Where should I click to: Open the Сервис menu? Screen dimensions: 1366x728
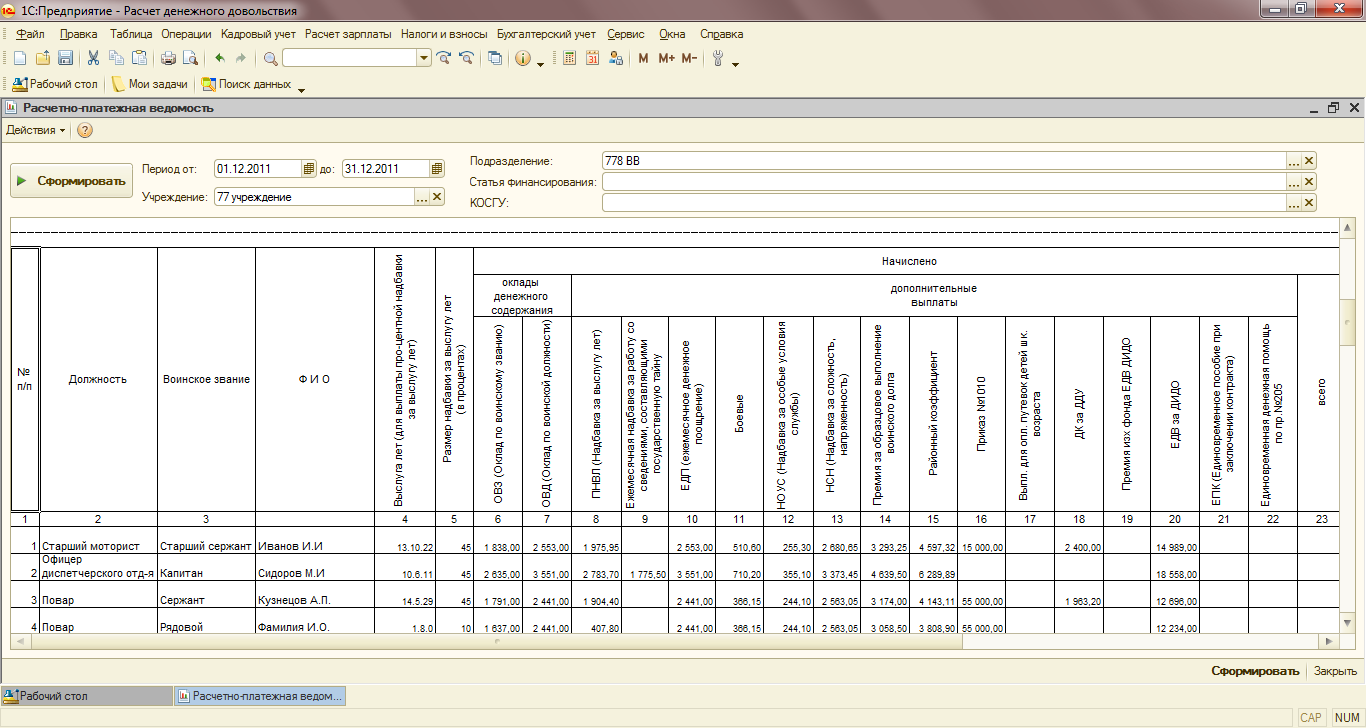626,34
